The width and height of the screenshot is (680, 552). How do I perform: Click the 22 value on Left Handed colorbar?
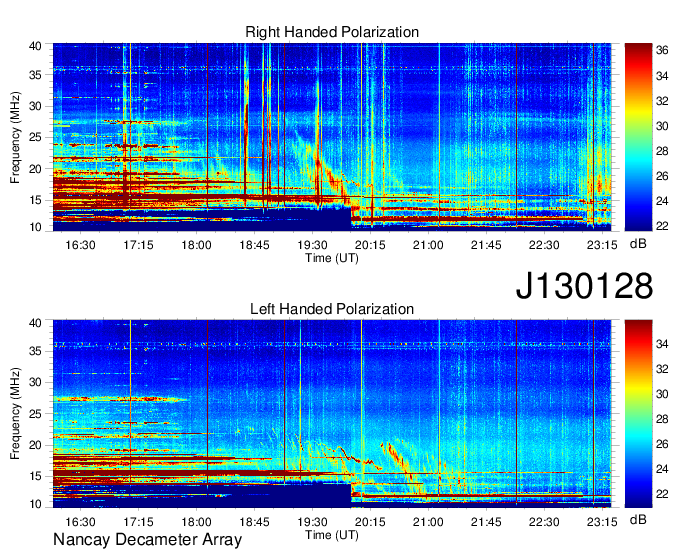662,494
